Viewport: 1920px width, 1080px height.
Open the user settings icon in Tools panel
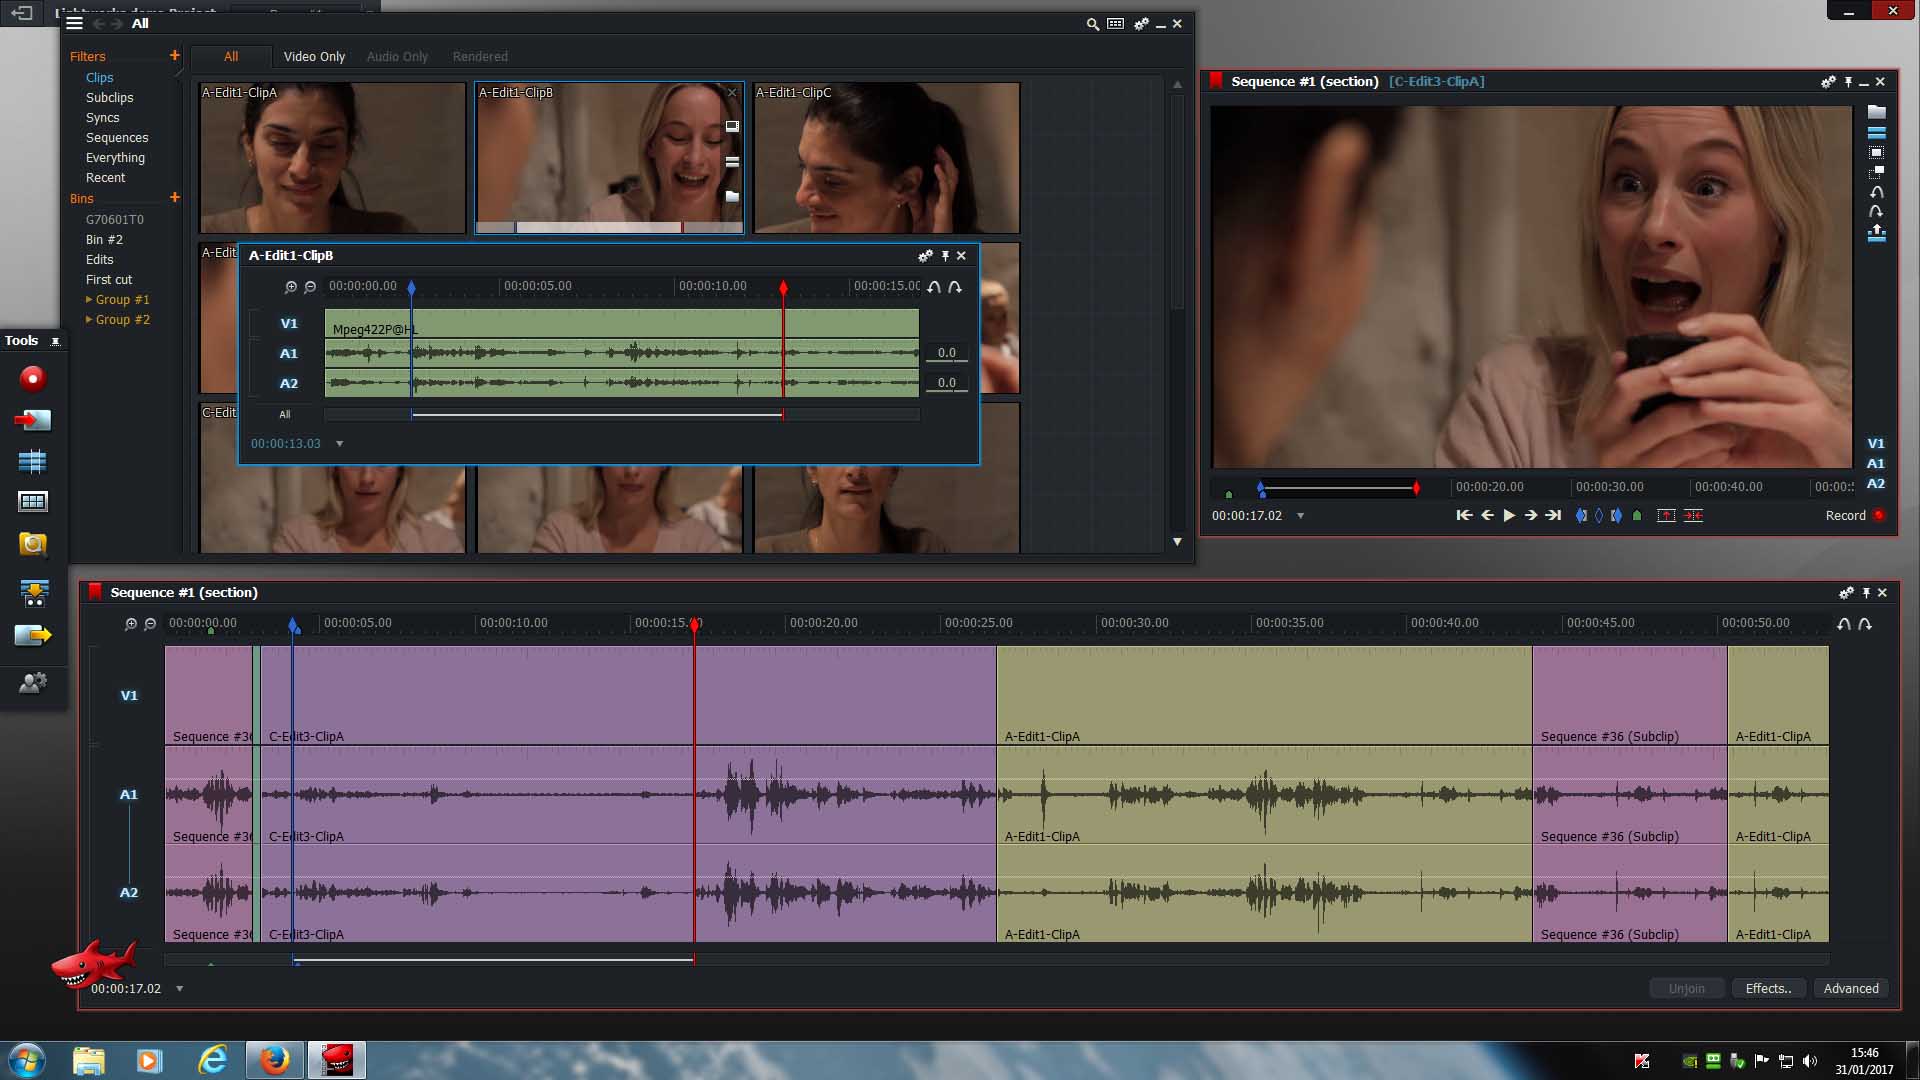coord(33,683)
